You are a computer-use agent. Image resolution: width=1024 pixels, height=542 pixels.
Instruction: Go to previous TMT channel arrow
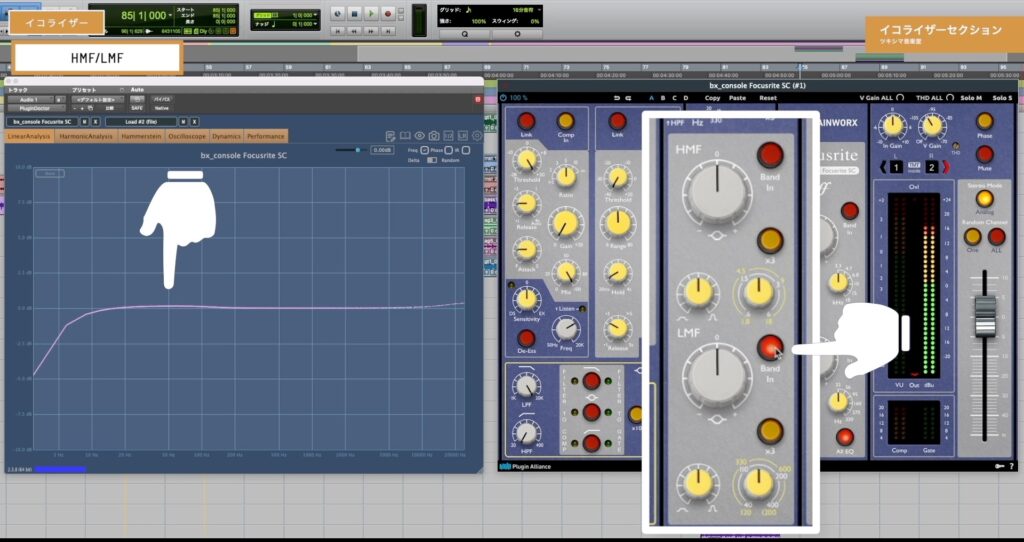[882, 168]
